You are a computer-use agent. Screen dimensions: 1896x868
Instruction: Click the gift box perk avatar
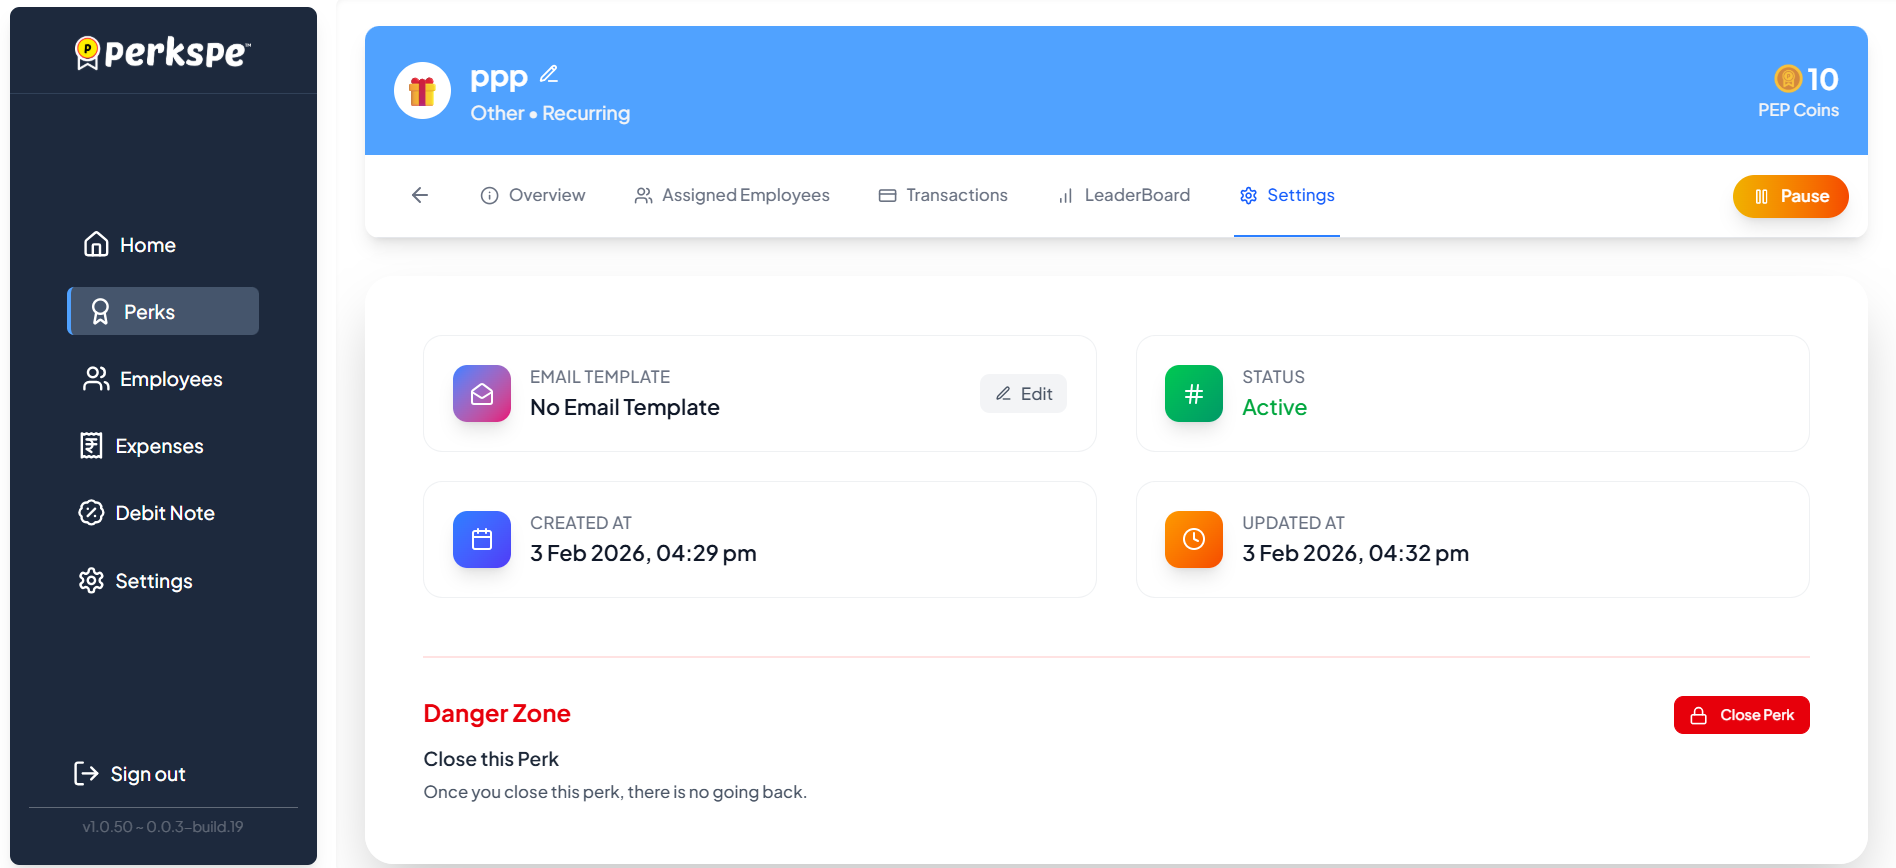click(422, 91)
